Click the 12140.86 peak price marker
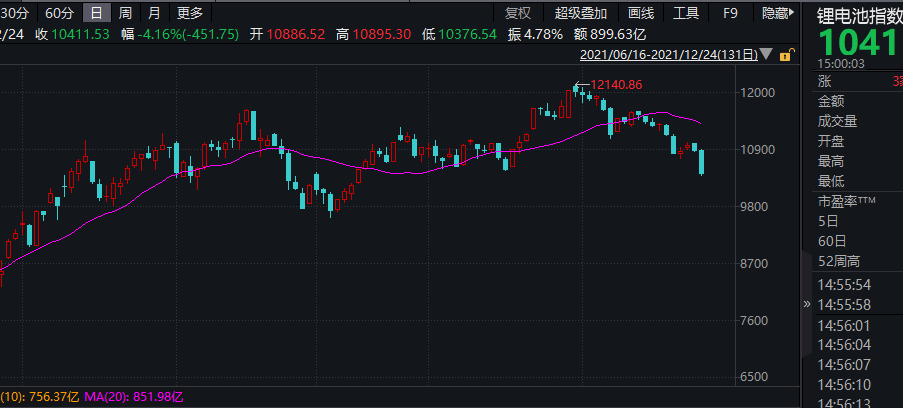The width and height of the screenshot is (903, 408). coord(616,85)
